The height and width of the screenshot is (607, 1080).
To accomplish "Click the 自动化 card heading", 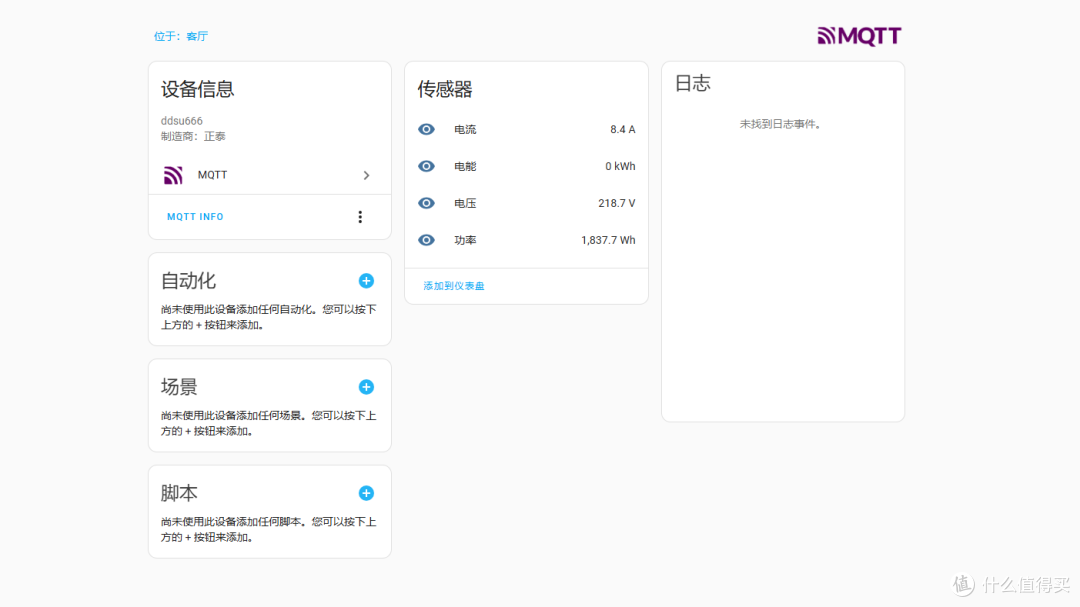I will (x=188, y=280).
